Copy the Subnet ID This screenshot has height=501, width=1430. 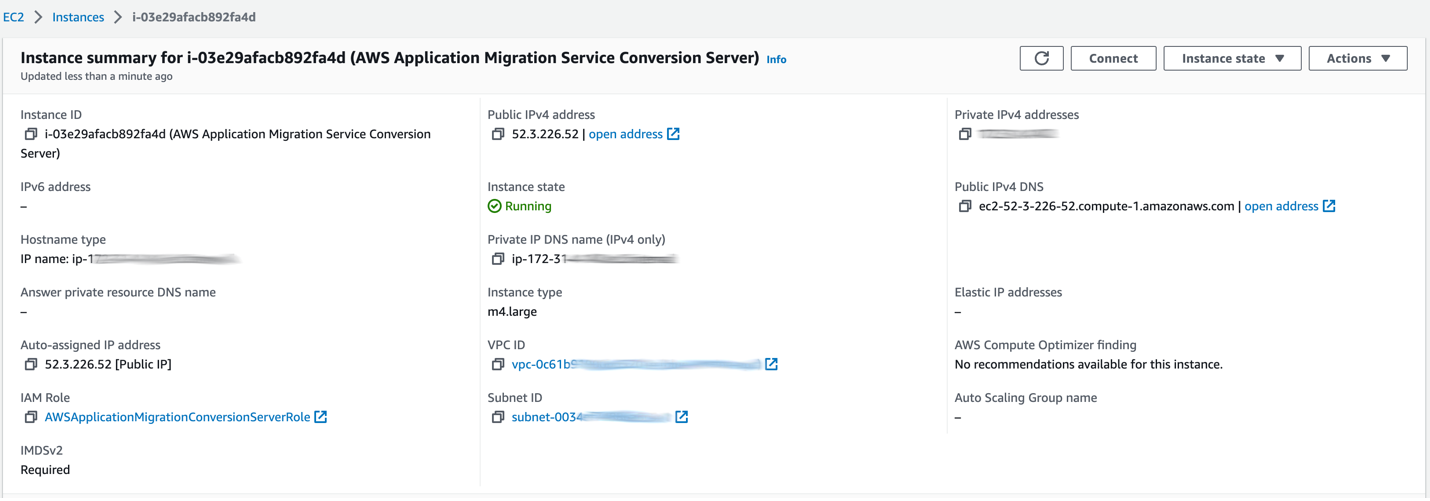coord(498,417)
